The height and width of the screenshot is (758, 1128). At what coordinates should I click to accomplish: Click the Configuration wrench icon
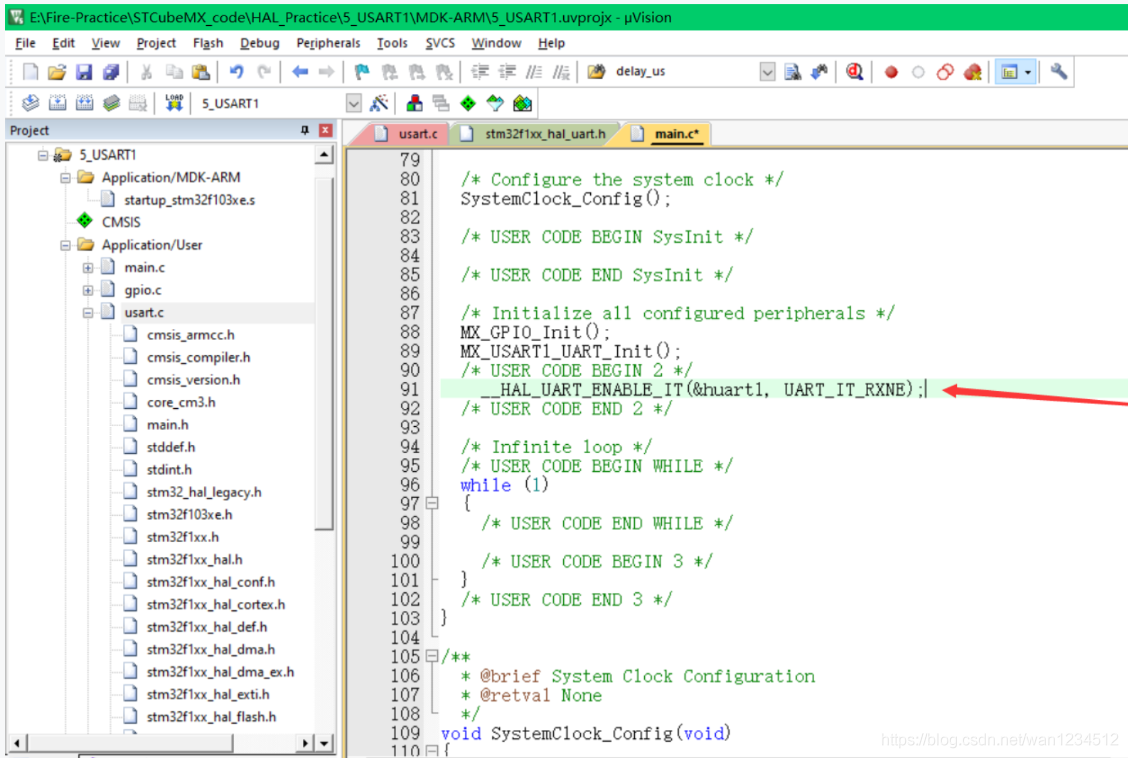point(1058,72)
